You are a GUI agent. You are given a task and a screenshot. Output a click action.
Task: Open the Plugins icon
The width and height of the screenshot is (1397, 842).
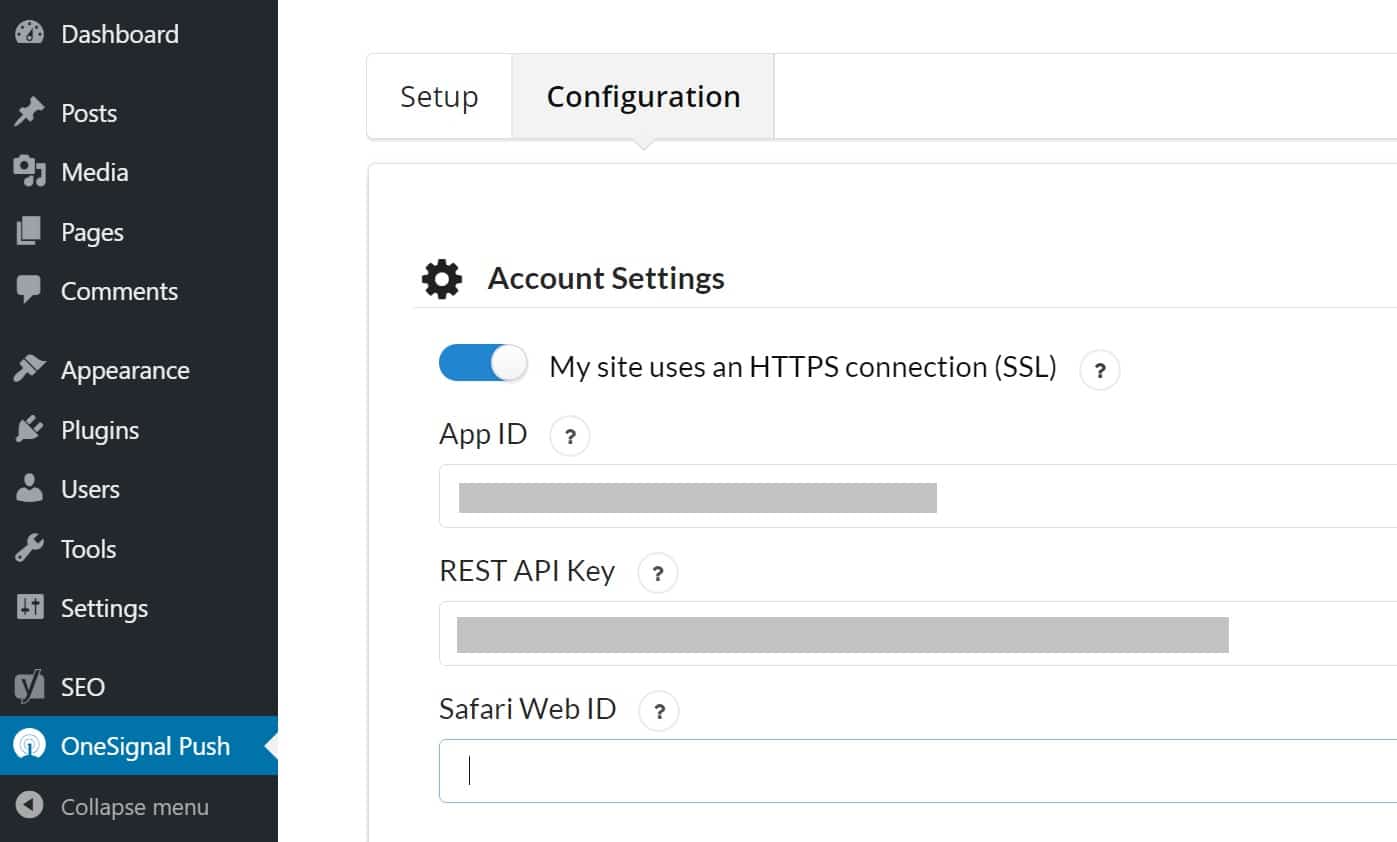pos(28,429)
